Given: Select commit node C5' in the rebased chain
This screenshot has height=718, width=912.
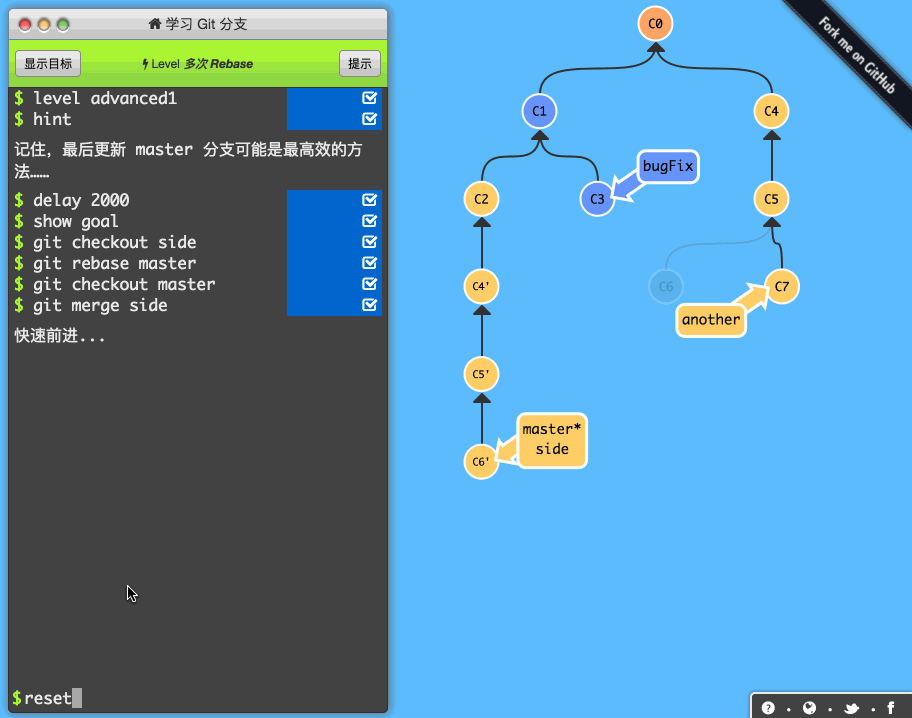Looking at the screenshot, I should [x=481, y=374].
